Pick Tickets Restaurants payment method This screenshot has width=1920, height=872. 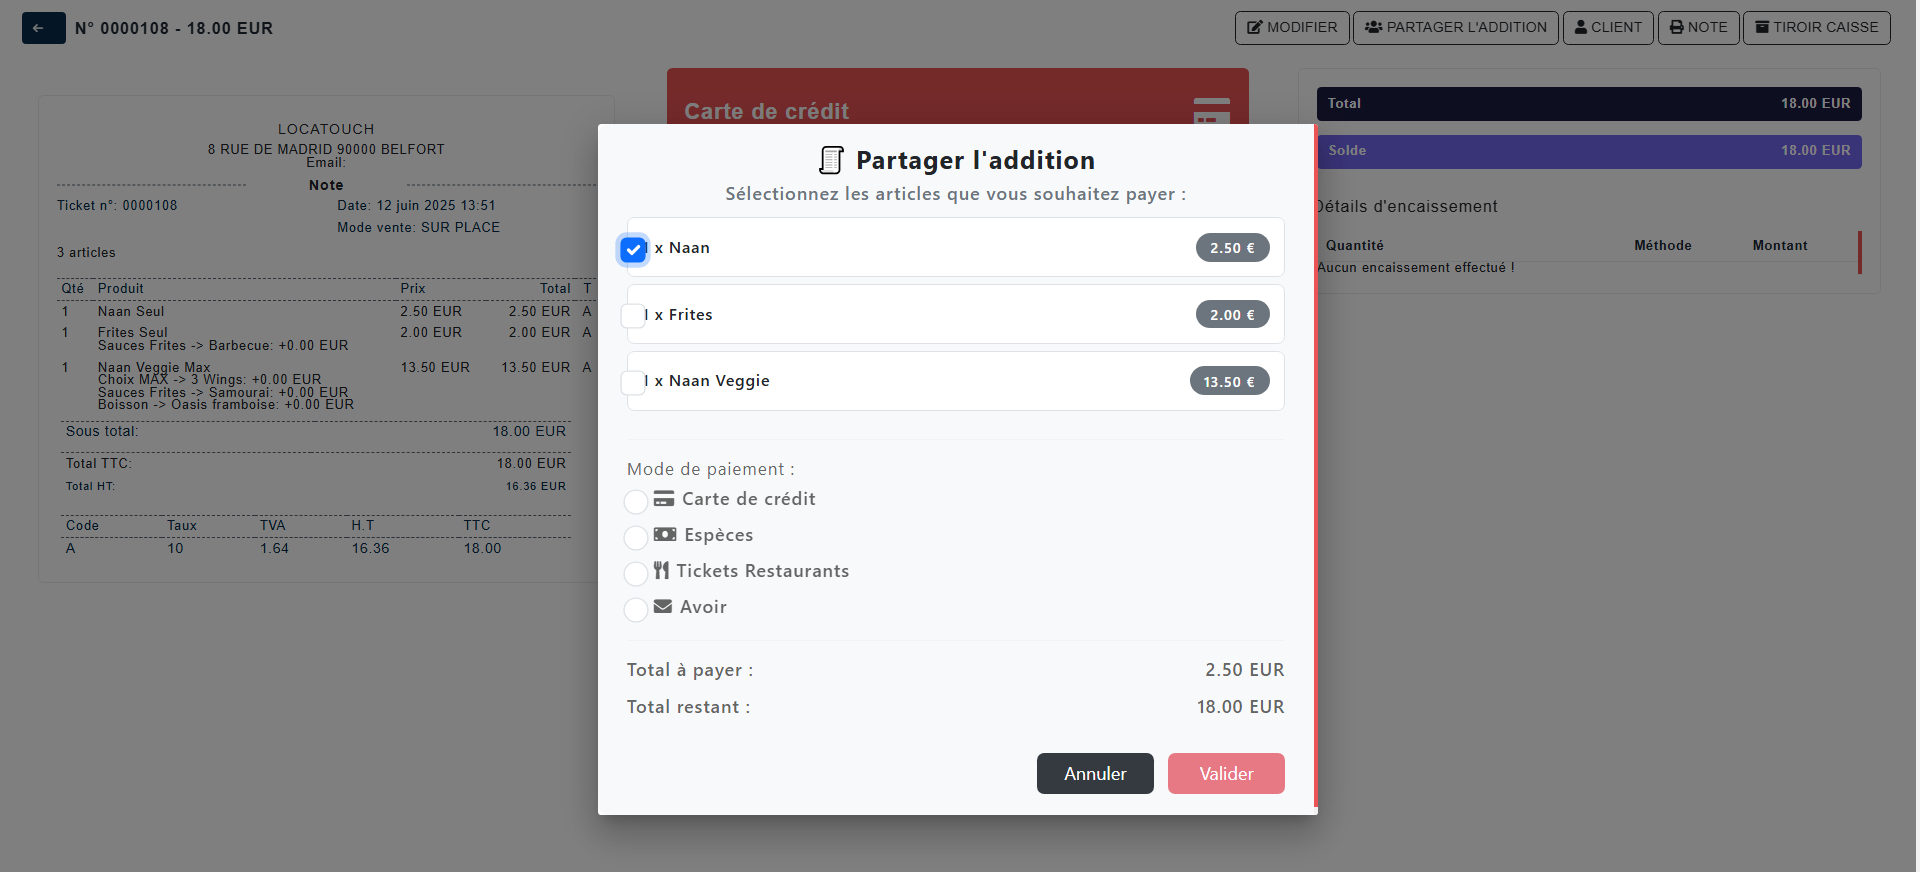[636, 573]
